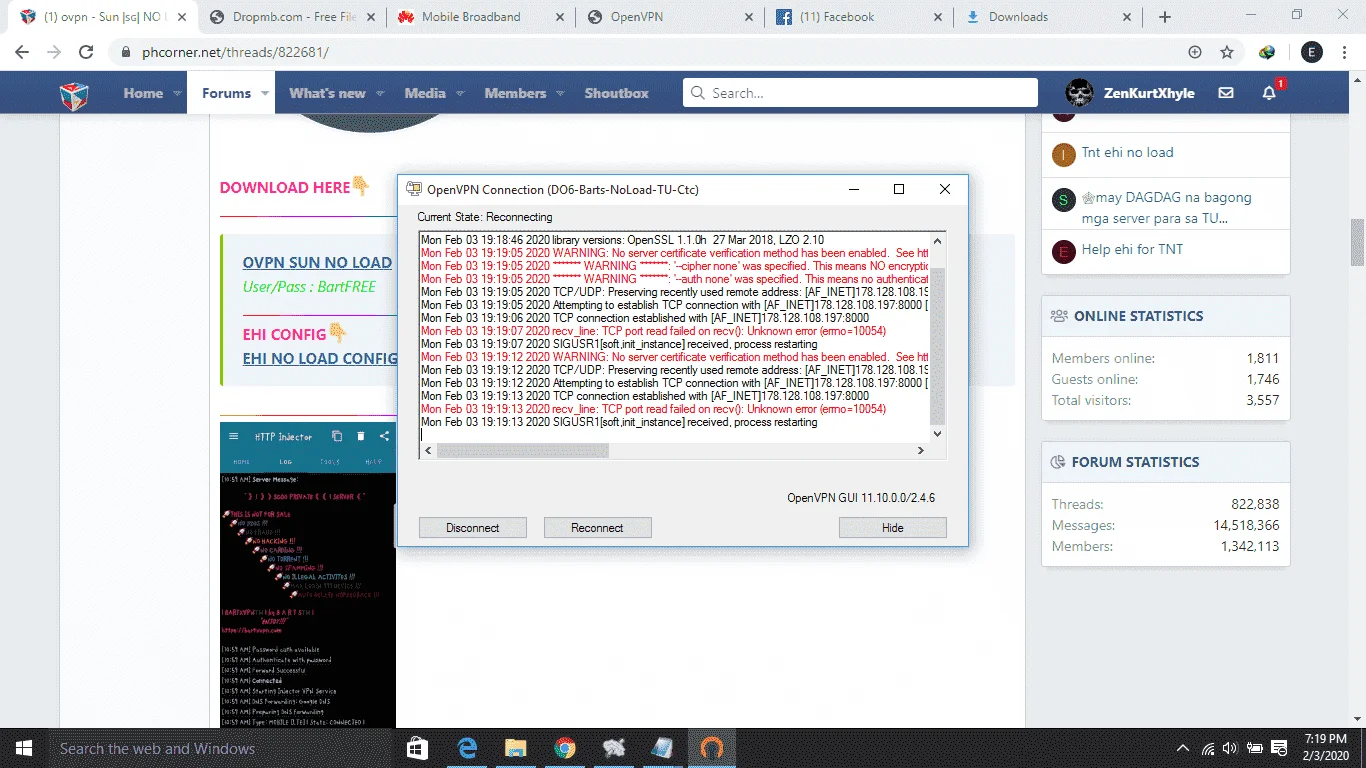Click the OpenVPN log vertical scrollbar thumb
The image size is (1366, 768).
tap(937, 347)
